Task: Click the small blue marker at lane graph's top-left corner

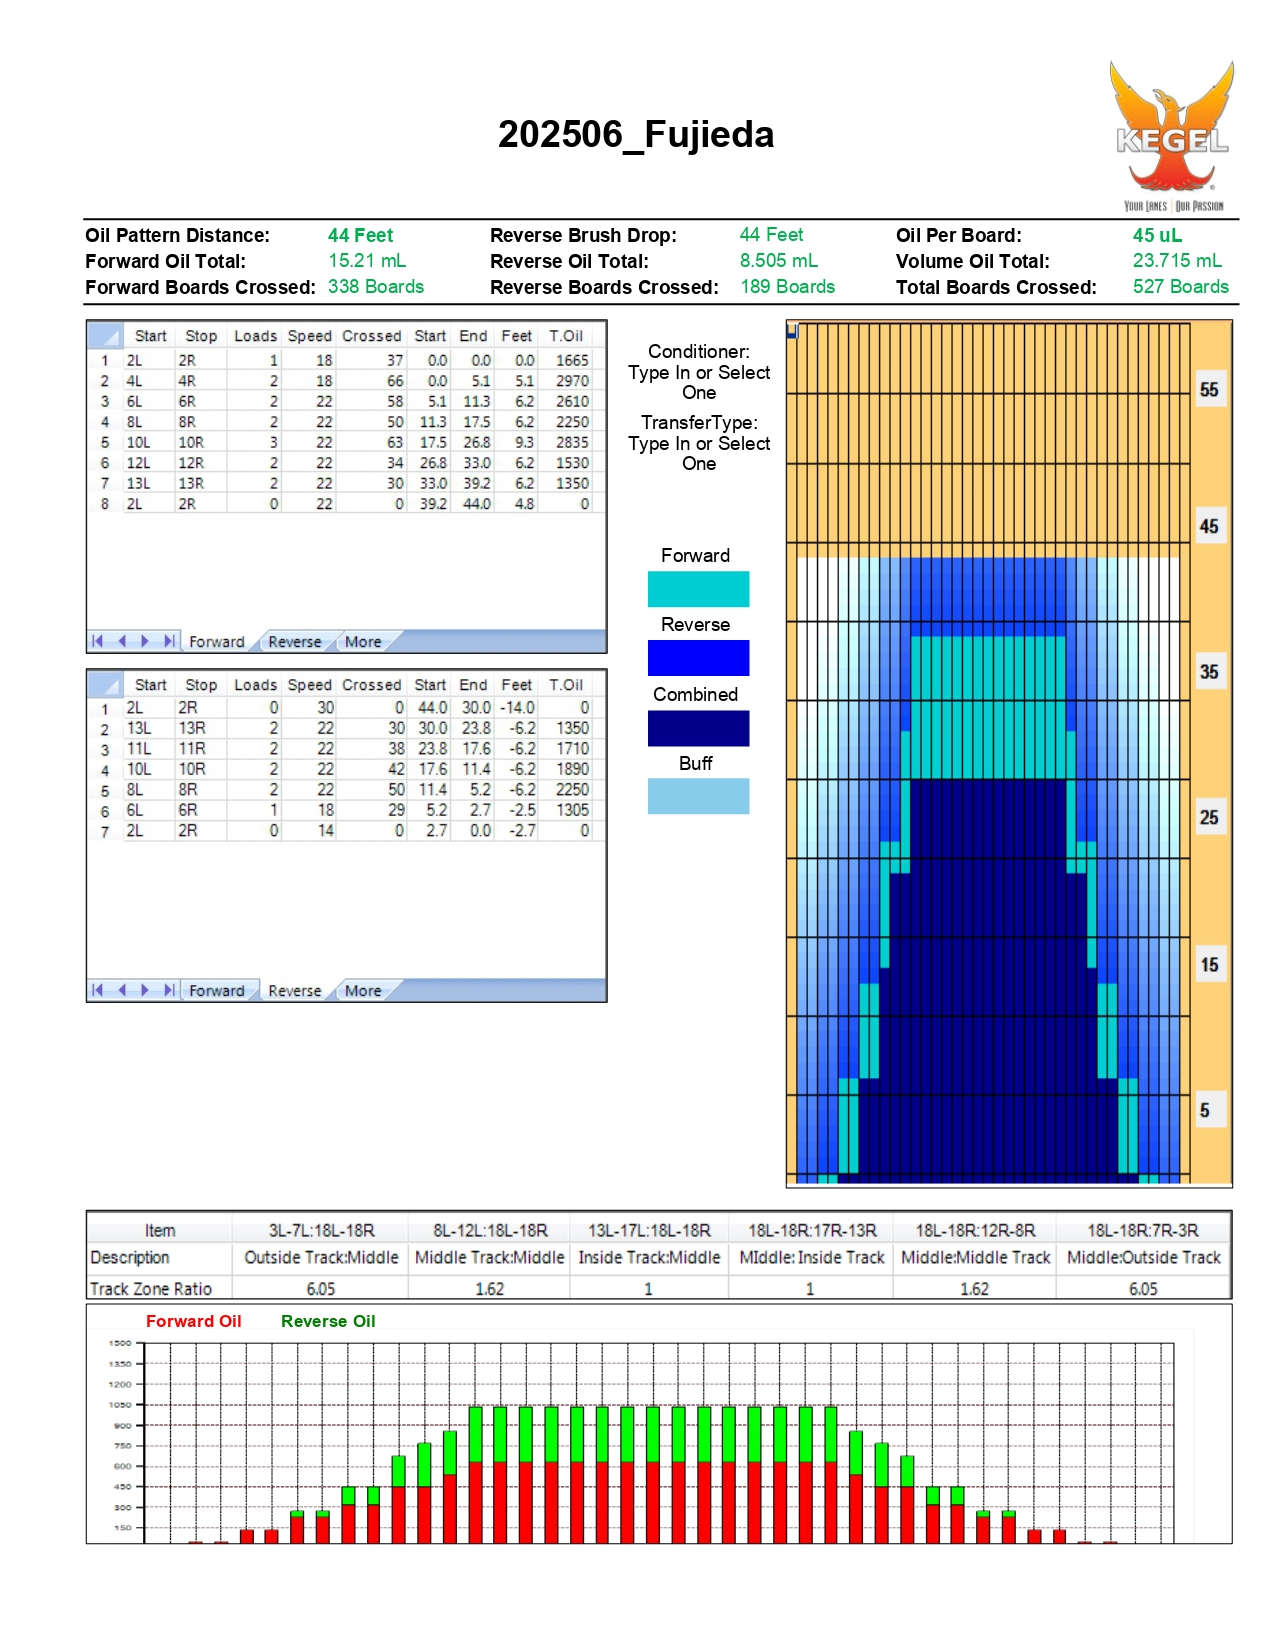Action: point(792,330)
